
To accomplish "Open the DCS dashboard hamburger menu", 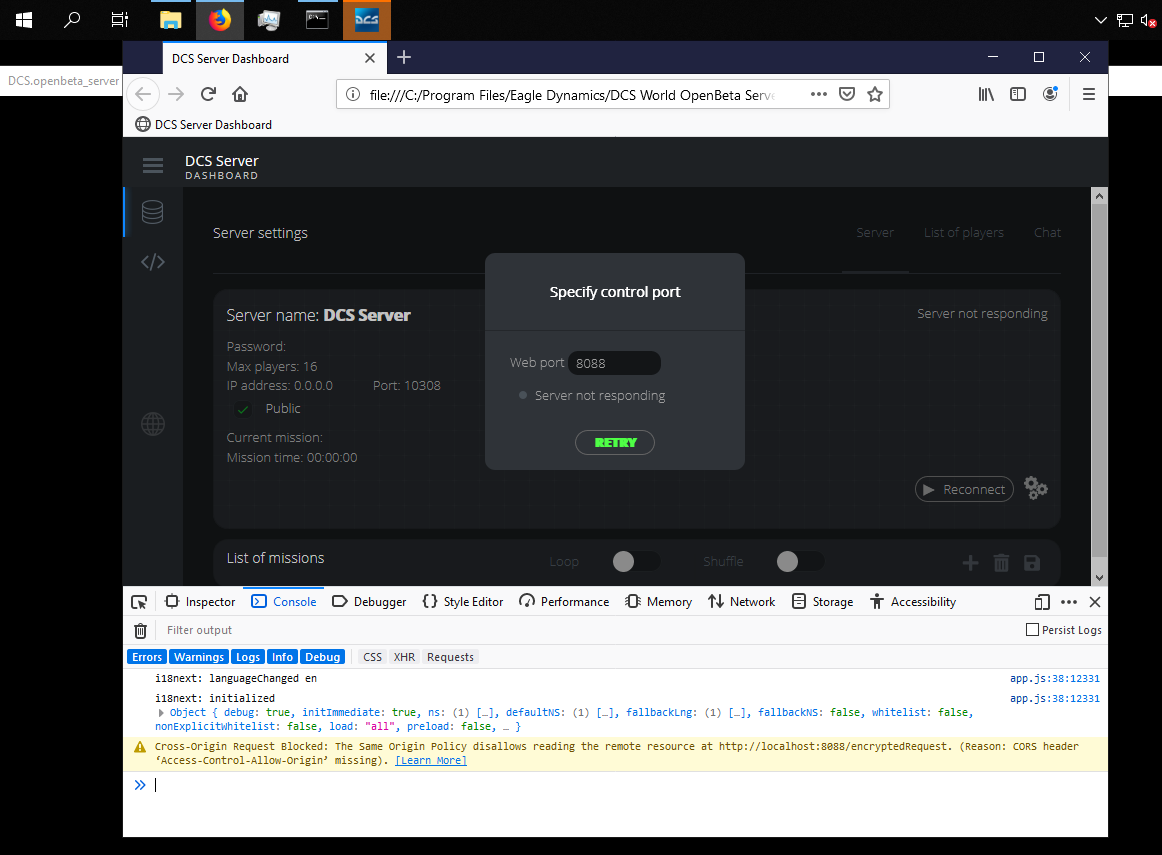I will click(153, 165).
